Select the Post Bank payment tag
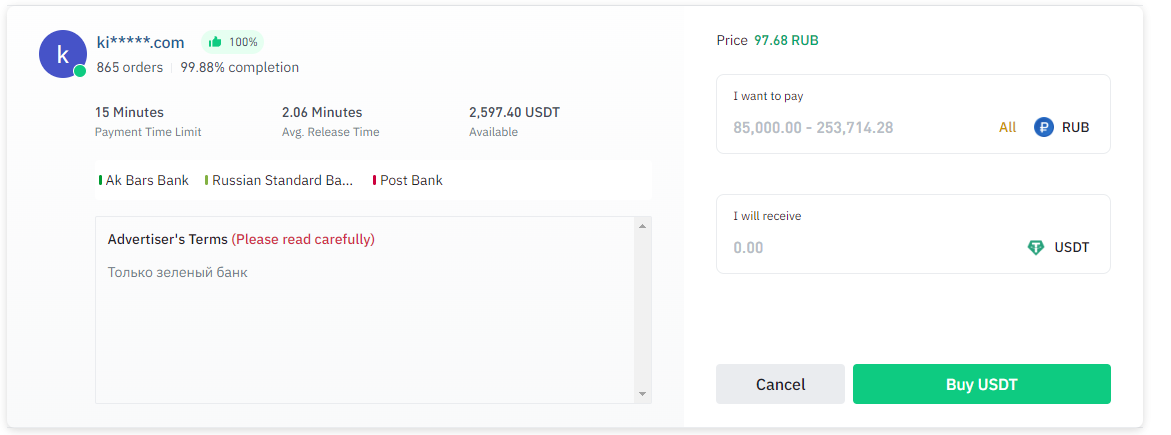The width and height of the screenshot is (1171, 435). pyautogui.click(x=410, y=180)
